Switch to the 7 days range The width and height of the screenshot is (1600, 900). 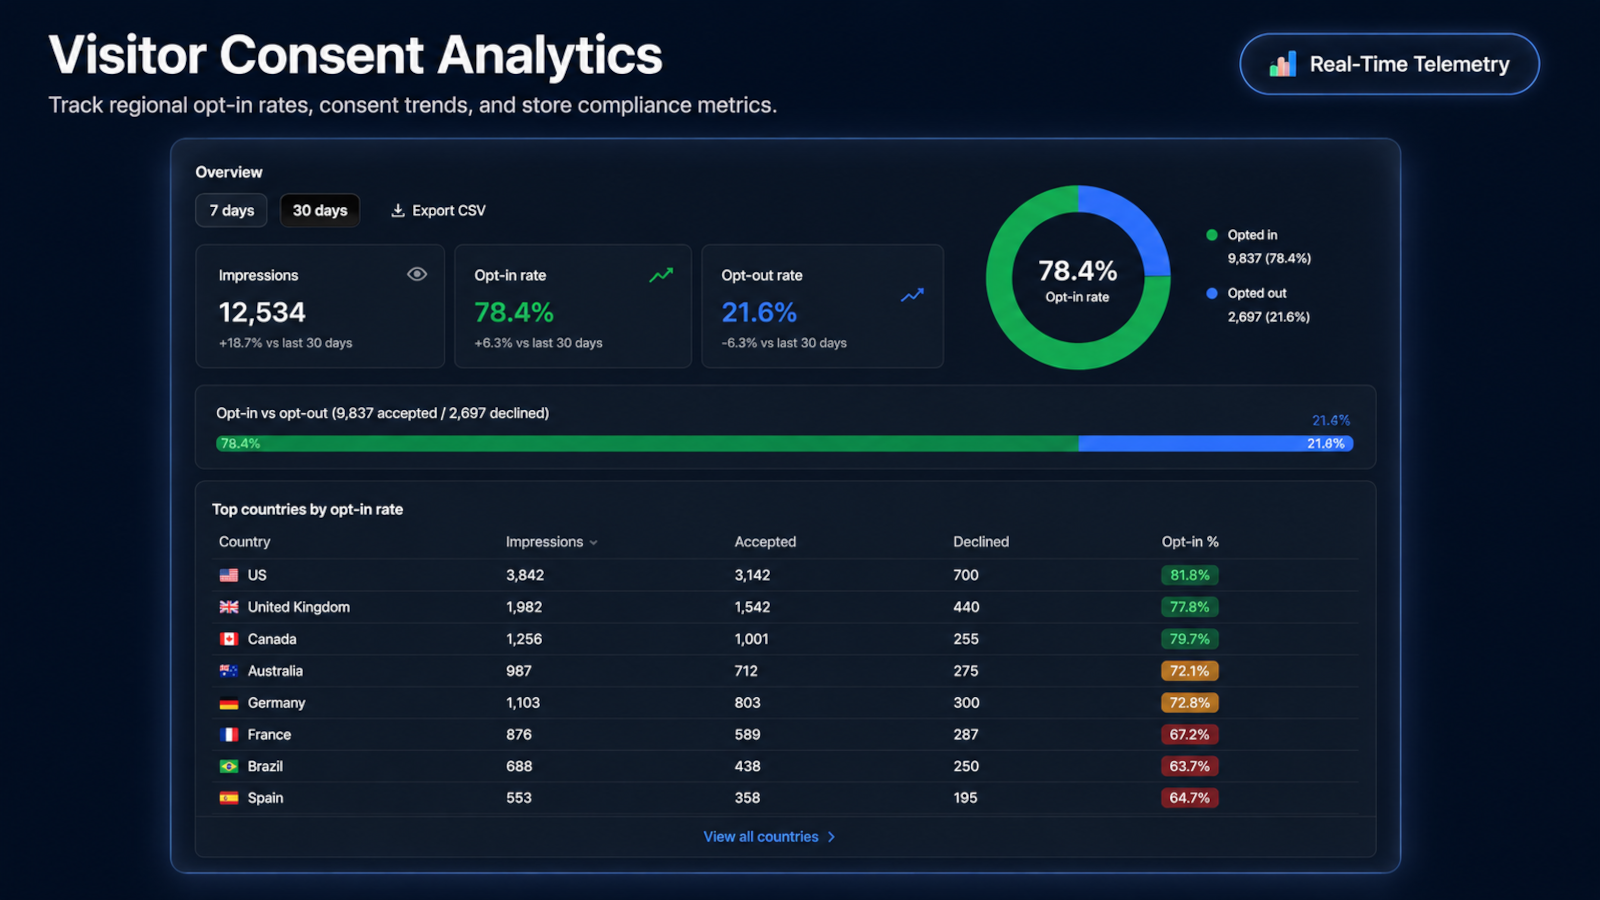232,210
